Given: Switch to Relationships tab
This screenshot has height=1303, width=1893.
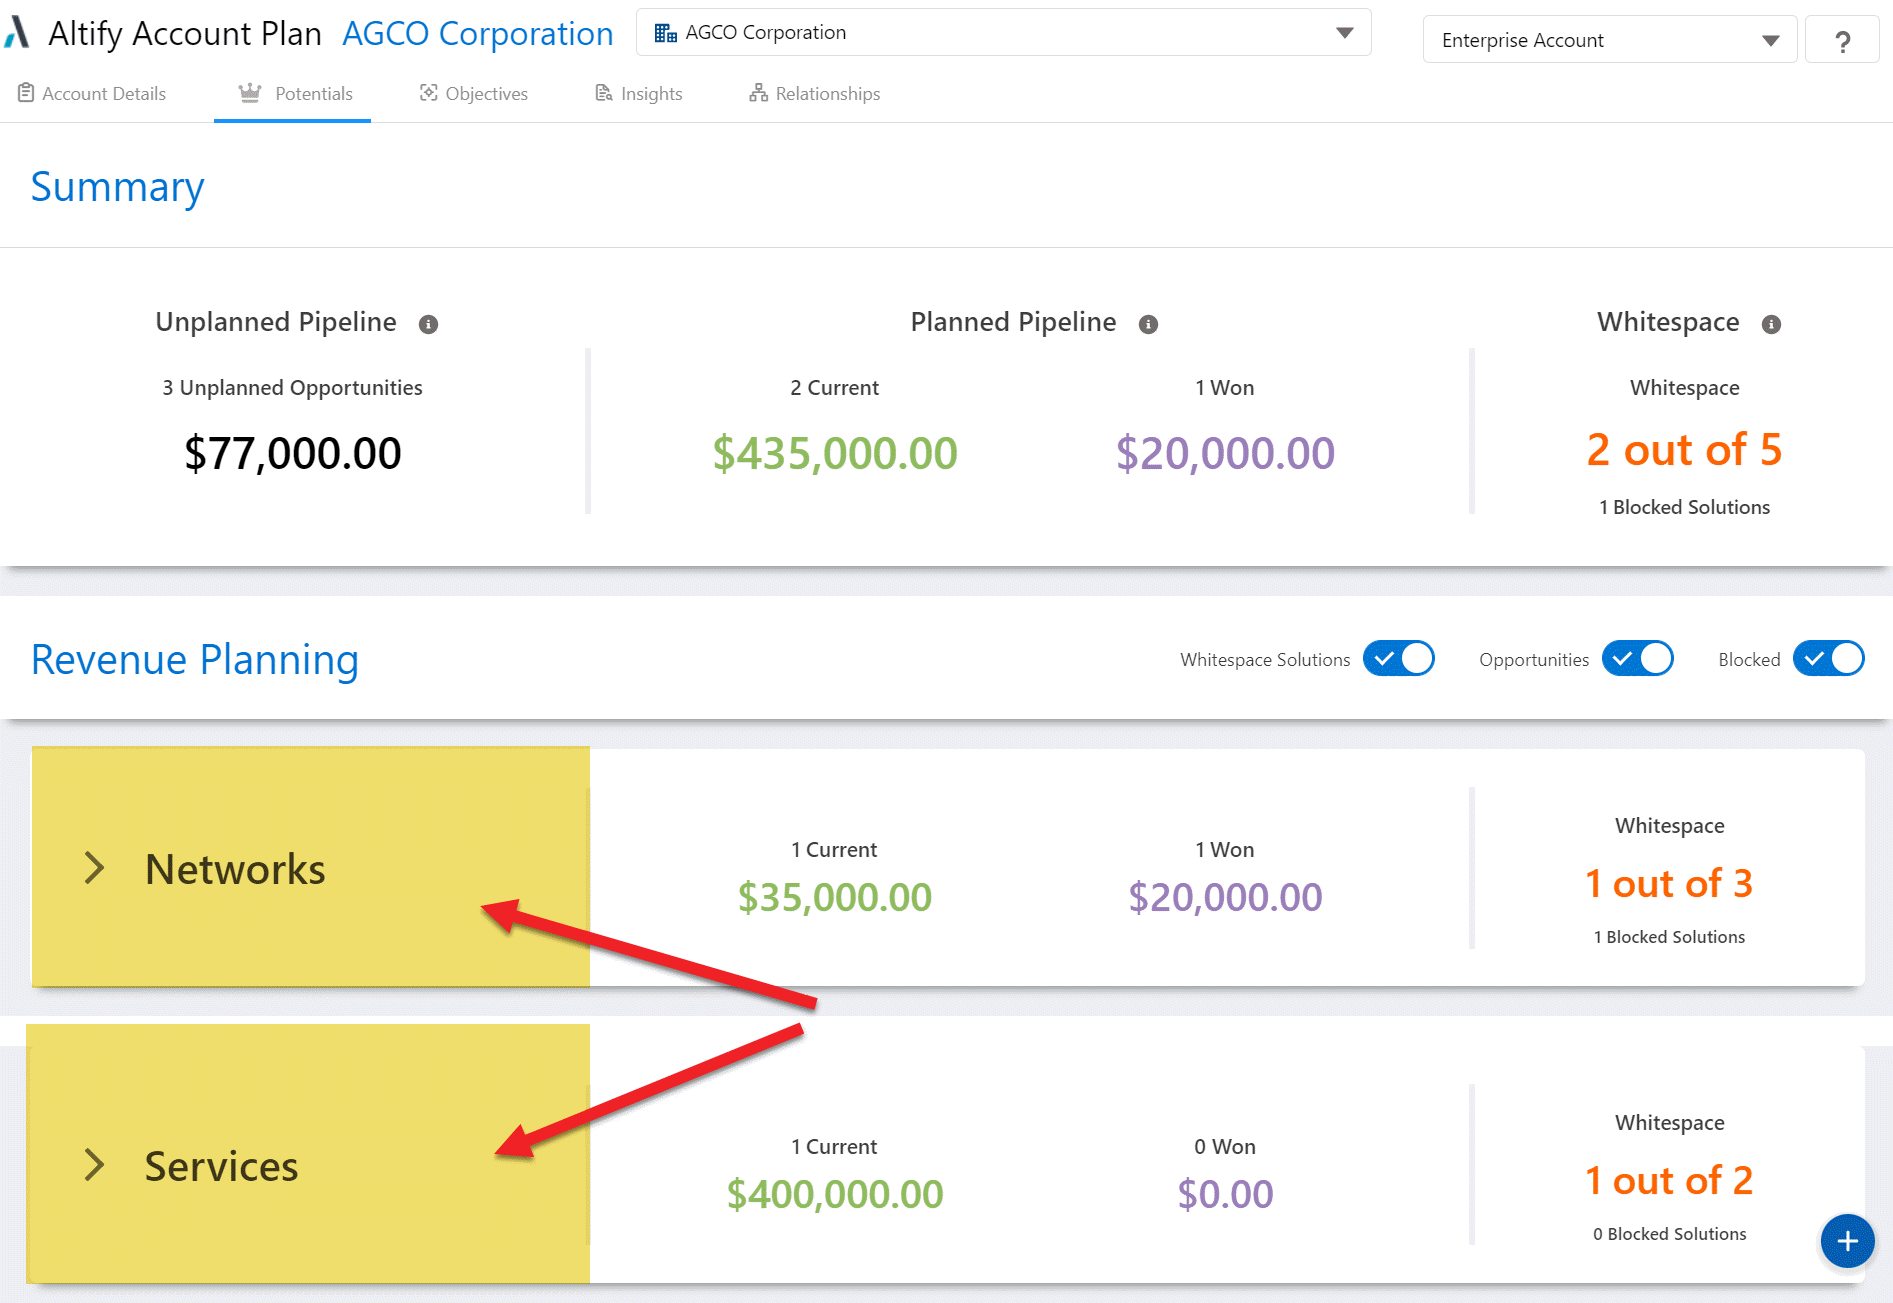Looking at the screenshot, I should [814, 93].
